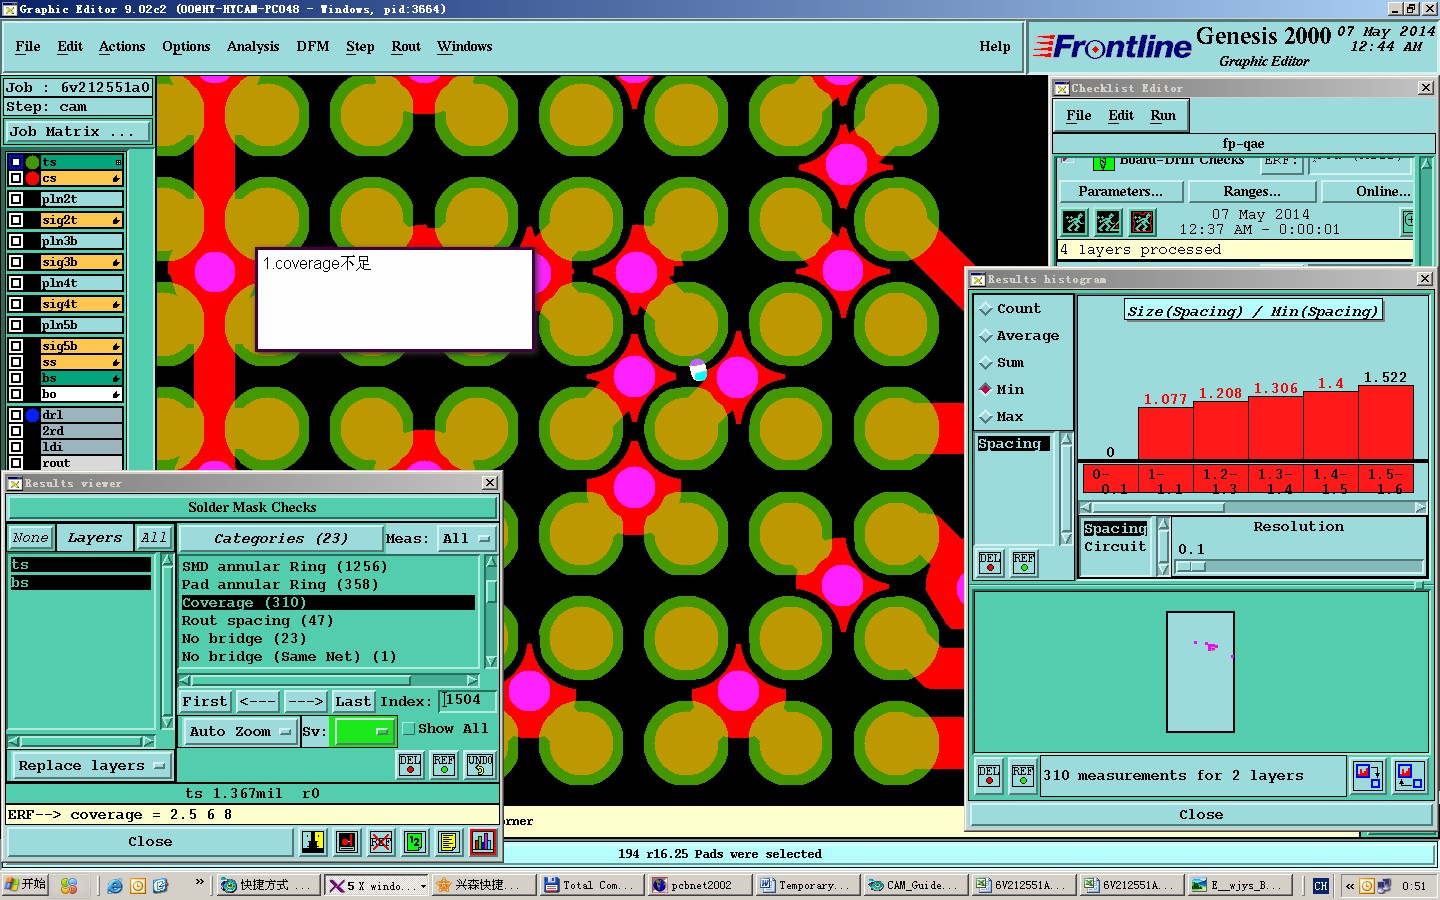Image resolution: width=1440 pixels, height=900 pixels.
Task: Click green numbered page icon
Action: [x=415, y=842]
